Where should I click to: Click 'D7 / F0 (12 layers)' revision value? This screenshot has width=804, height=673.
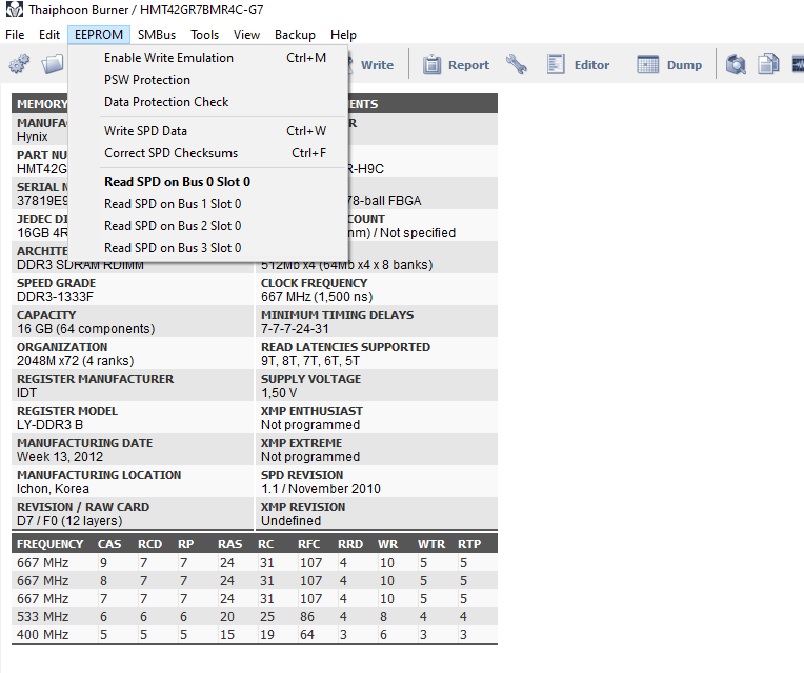pos(69,521)
